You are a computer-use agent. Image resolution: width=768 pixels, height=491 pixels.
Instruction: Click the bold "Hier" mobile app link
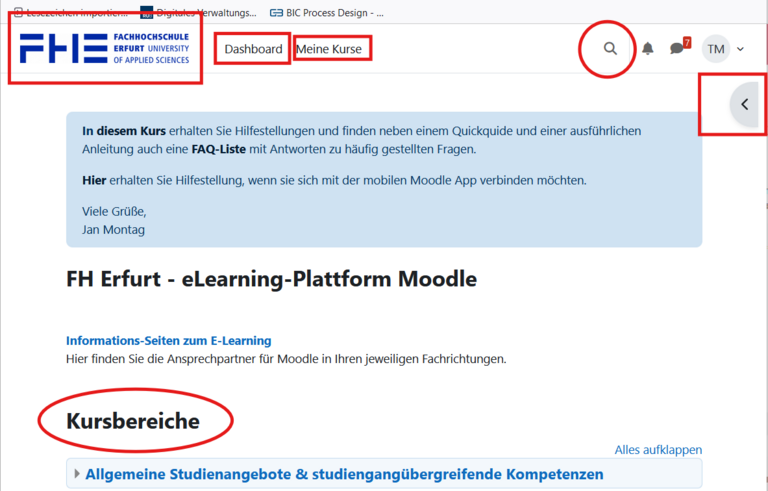tap(95, 180)
